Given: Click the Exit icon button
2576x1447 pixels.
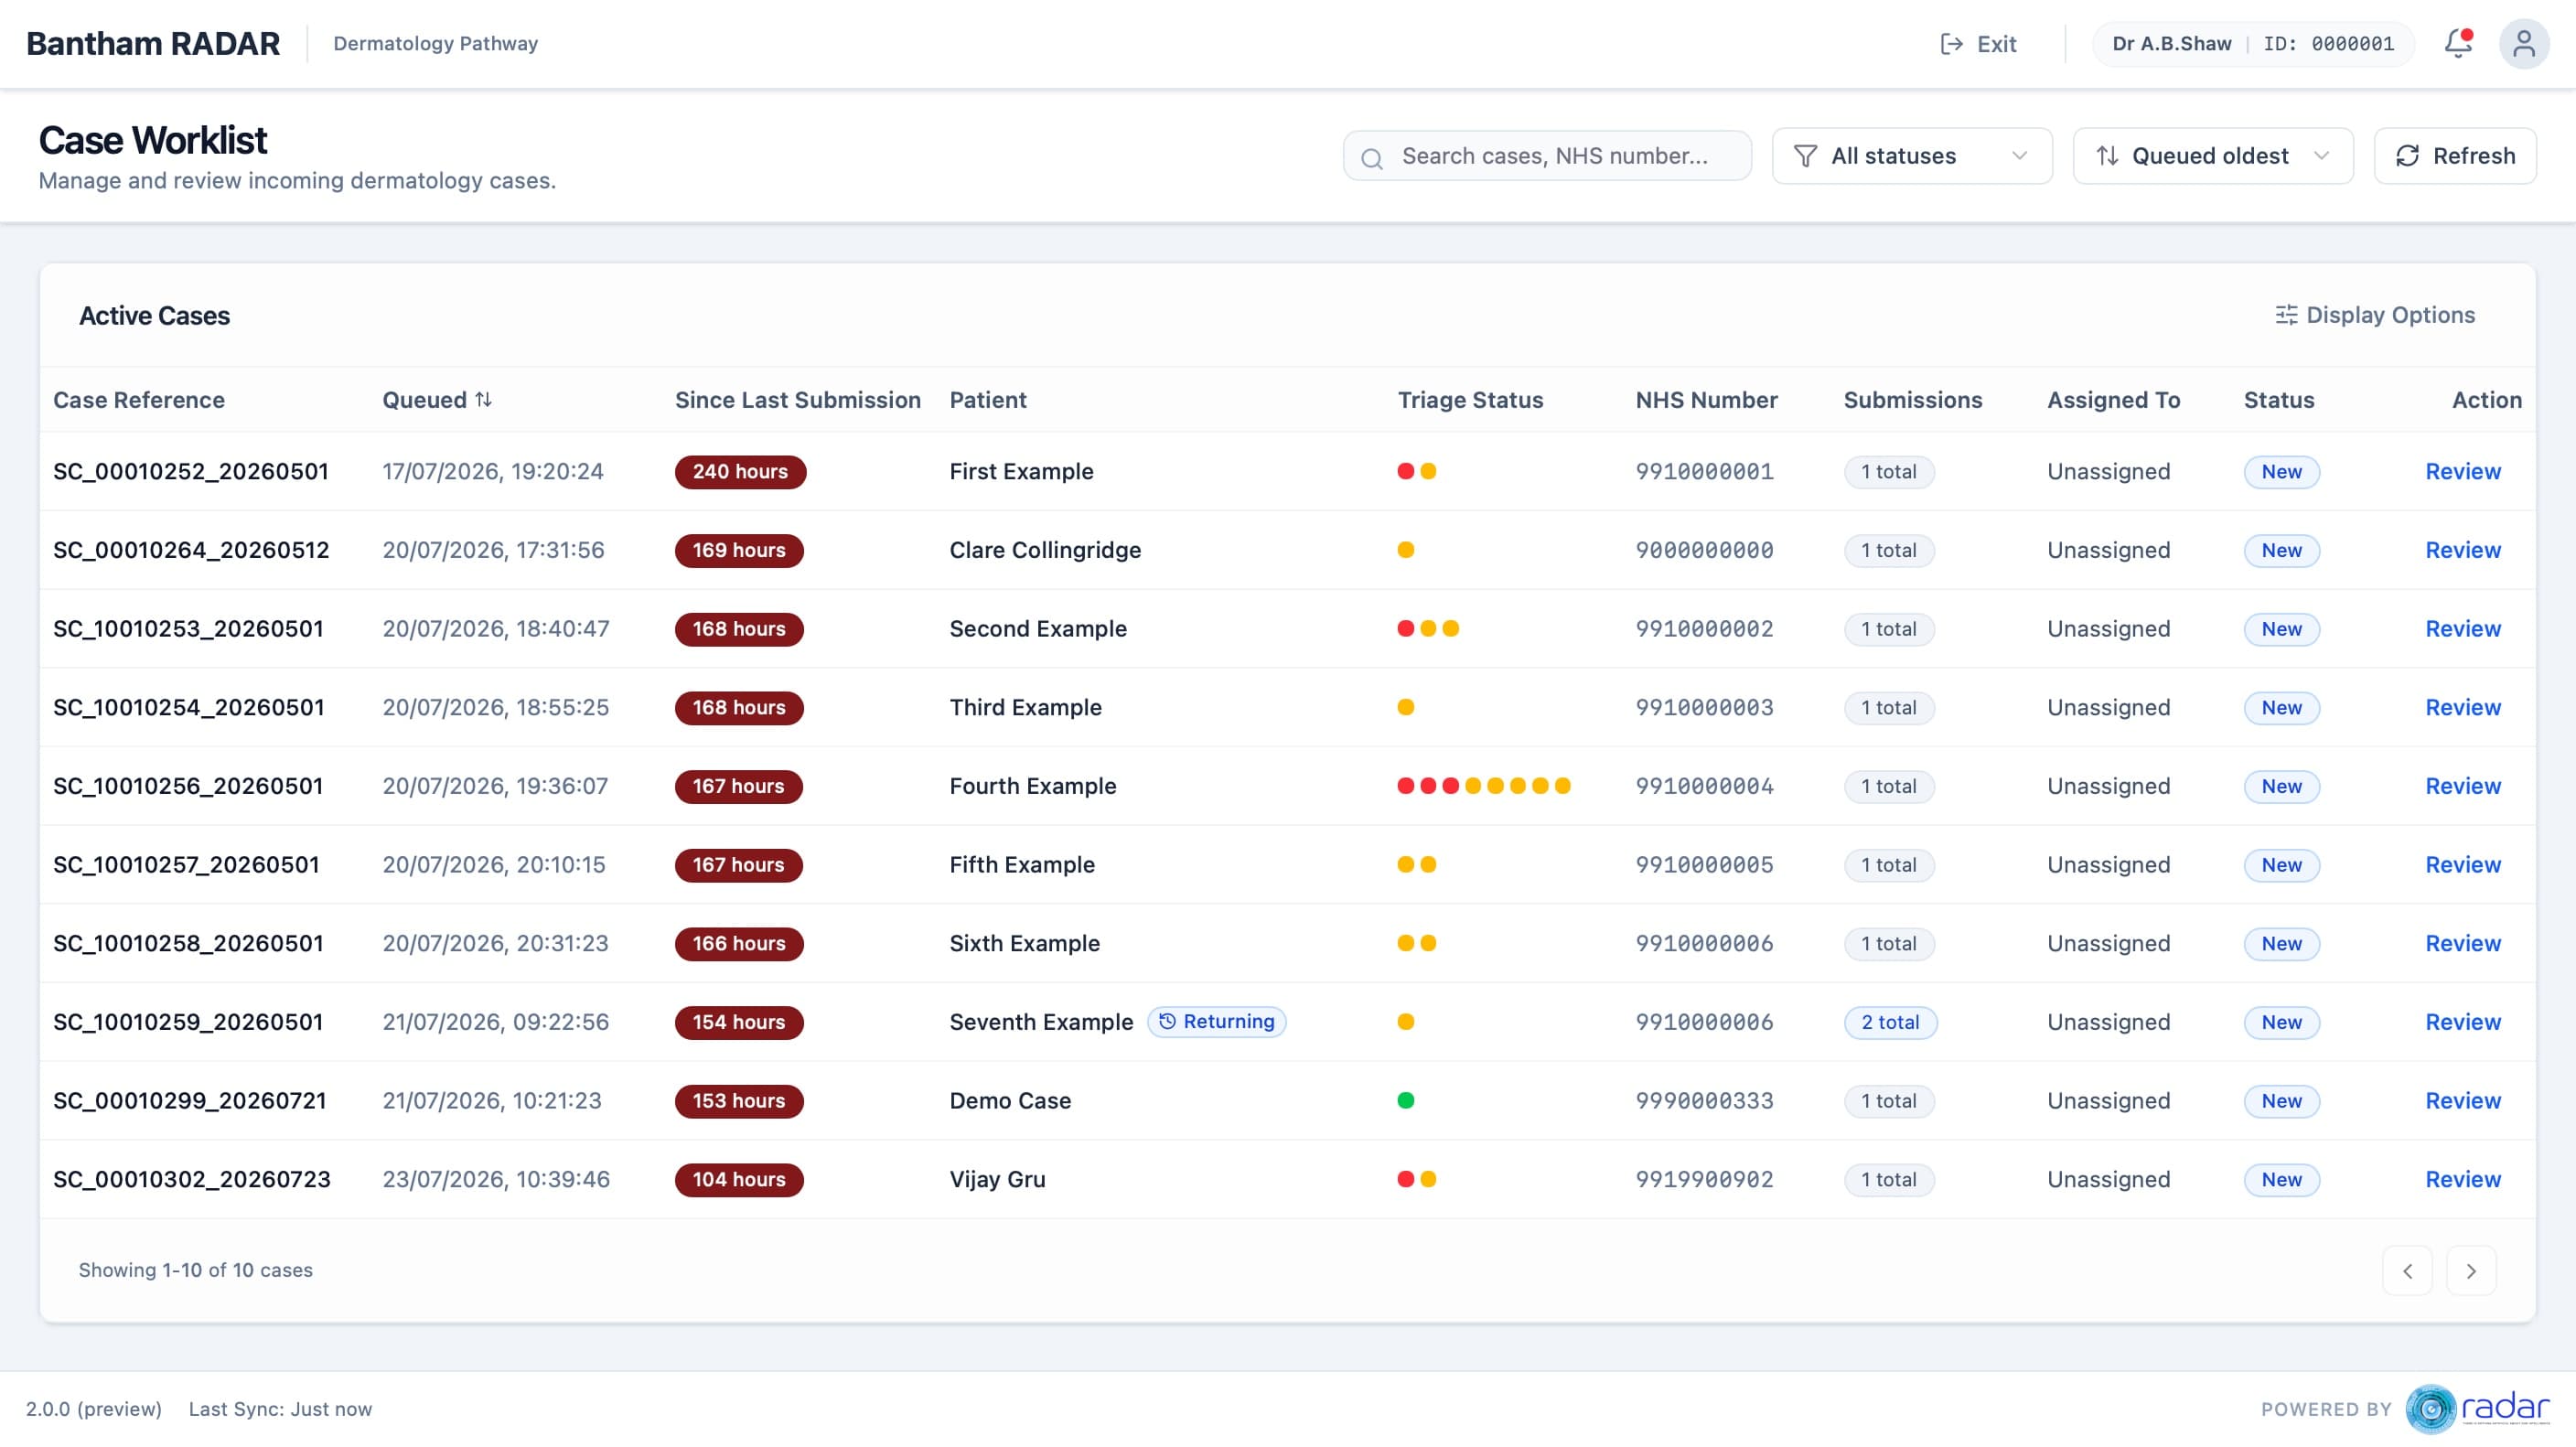Looking at the screenshot, I should click(x=1978, y=44).
